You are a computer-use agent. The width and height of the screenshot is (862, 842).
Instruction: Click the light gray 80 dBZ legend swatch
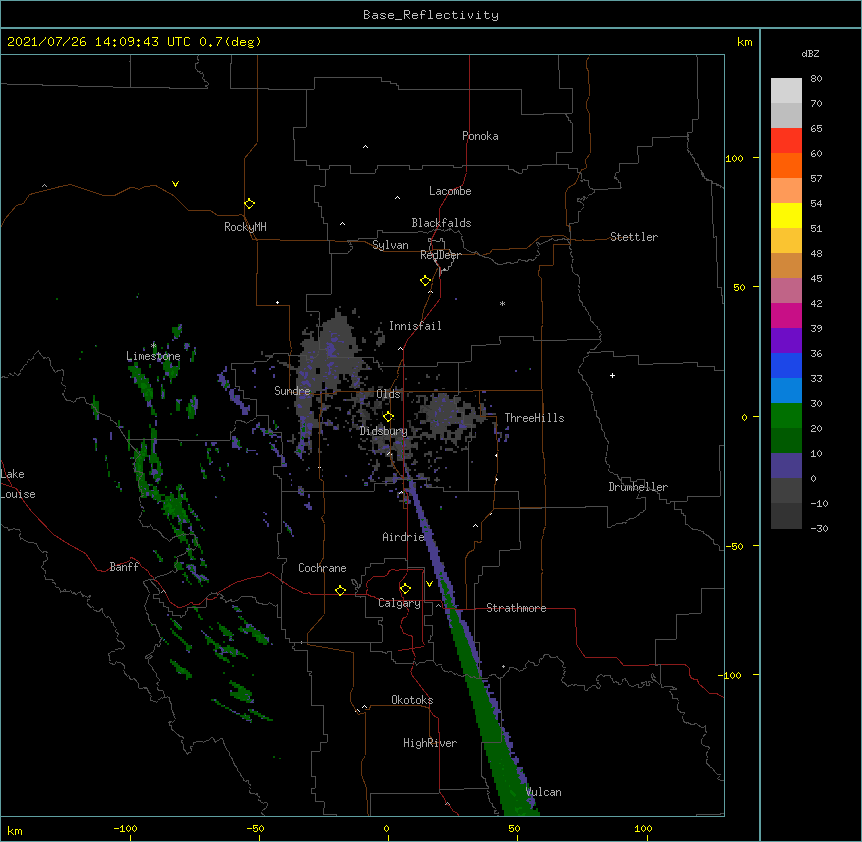786,90
